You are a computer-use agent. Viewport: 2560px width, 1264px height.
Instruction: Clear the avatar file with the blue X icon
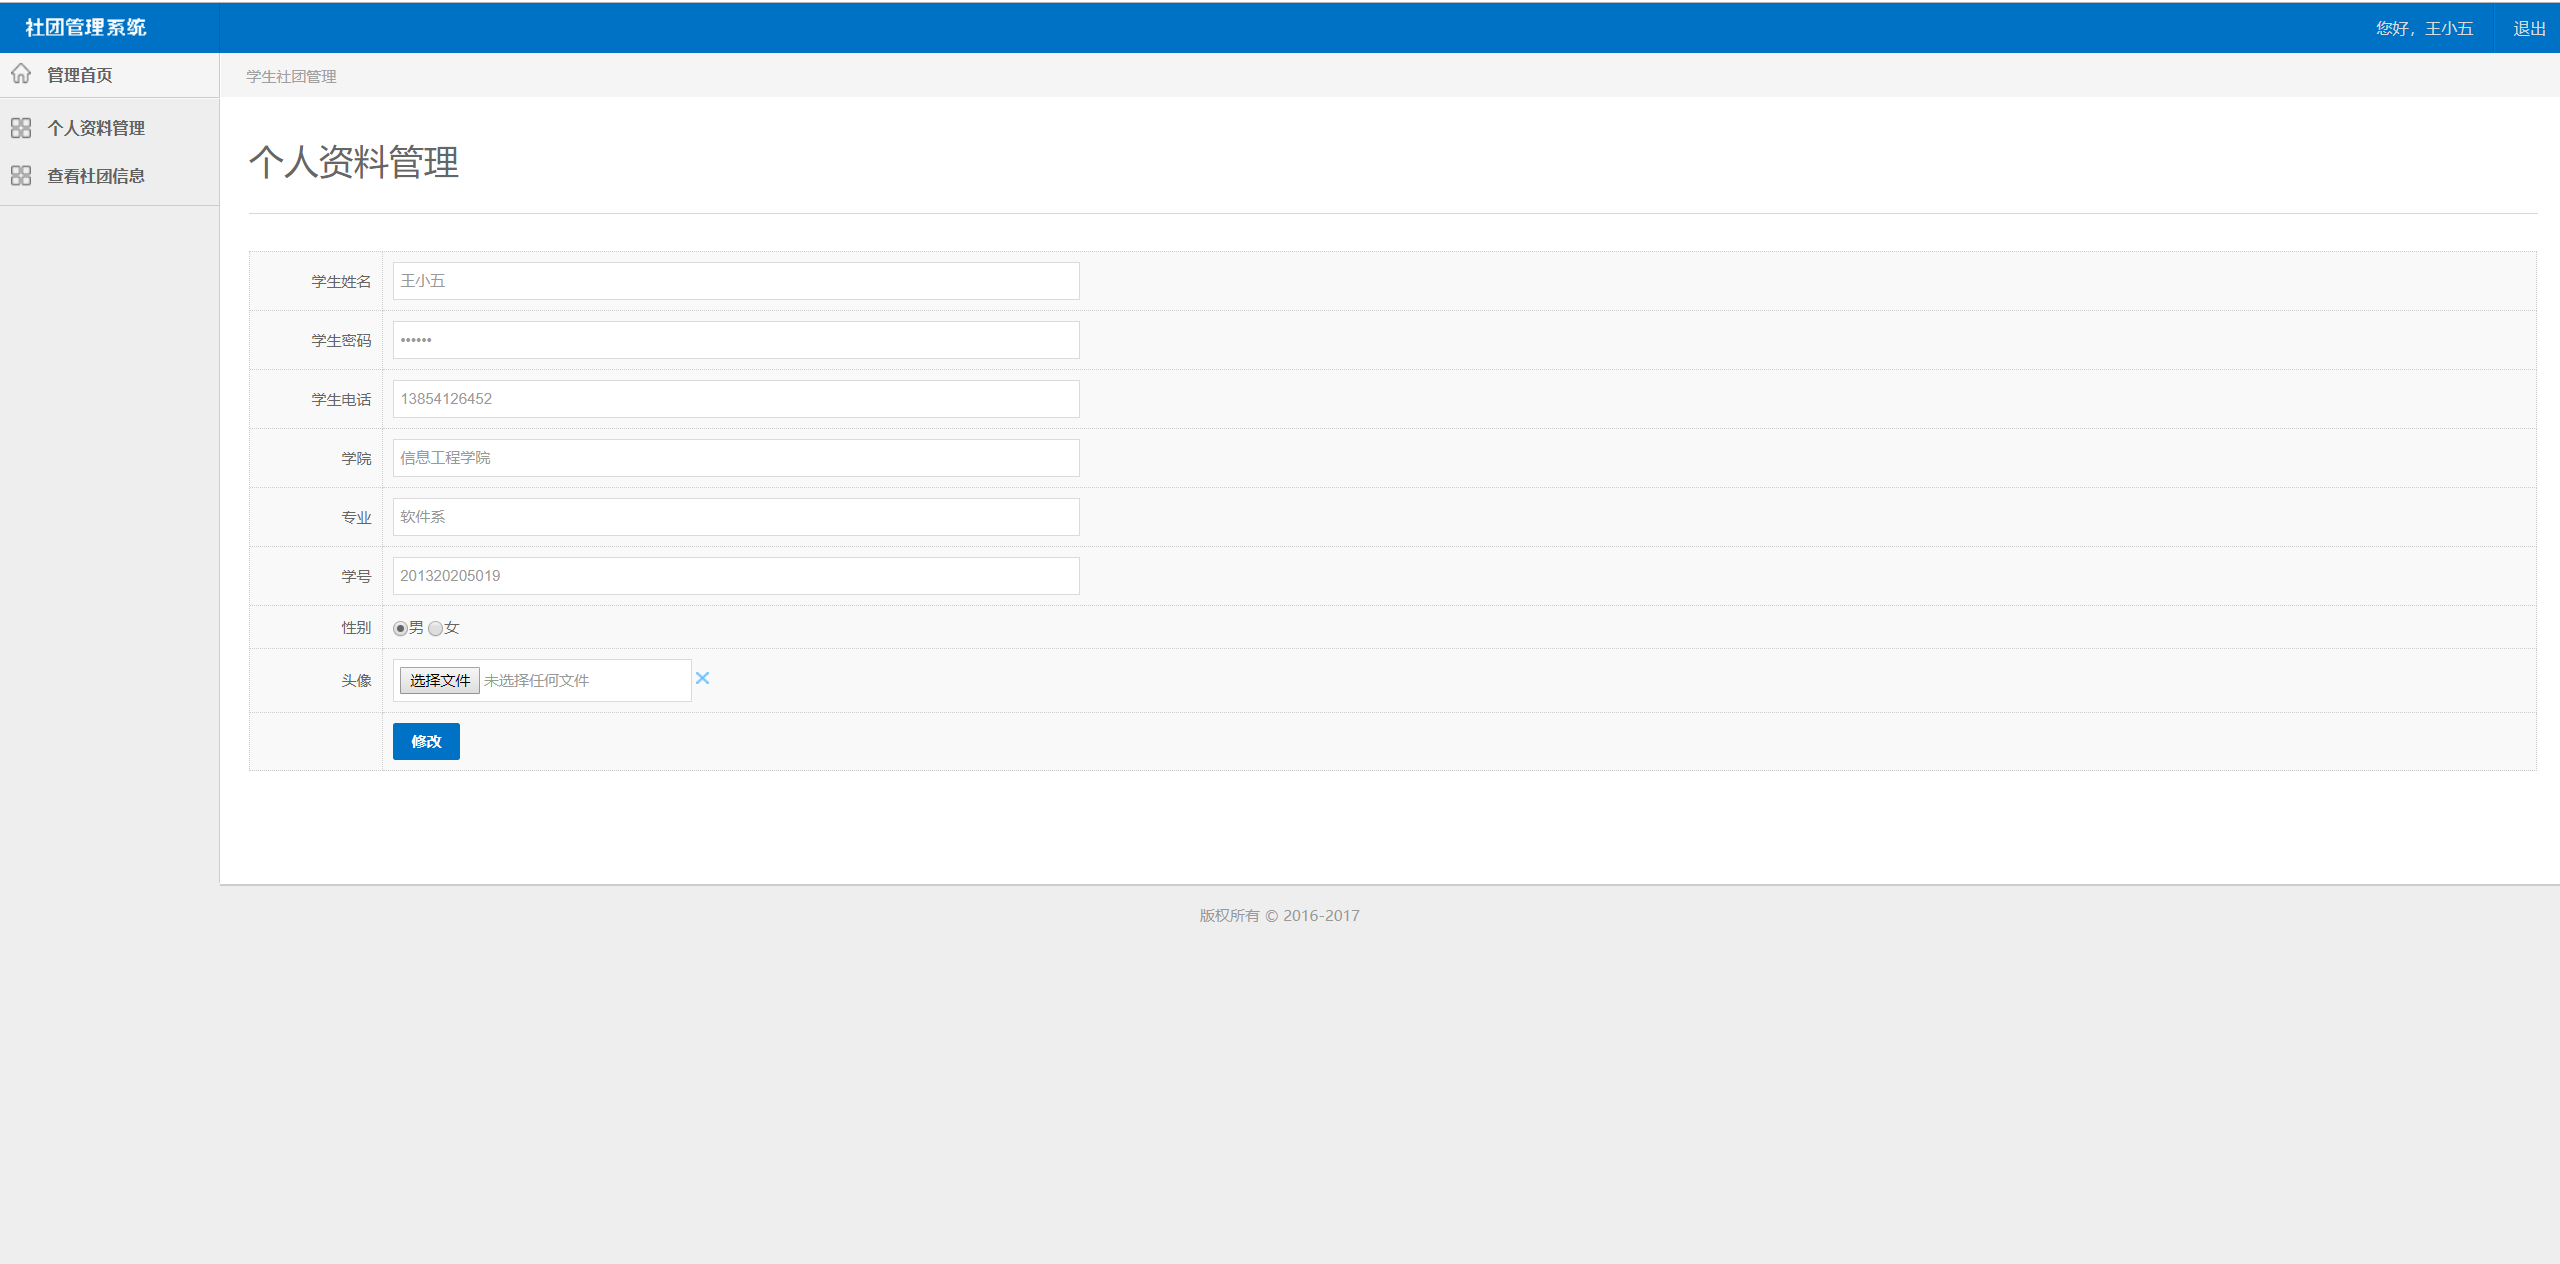[x=702, y=678]
